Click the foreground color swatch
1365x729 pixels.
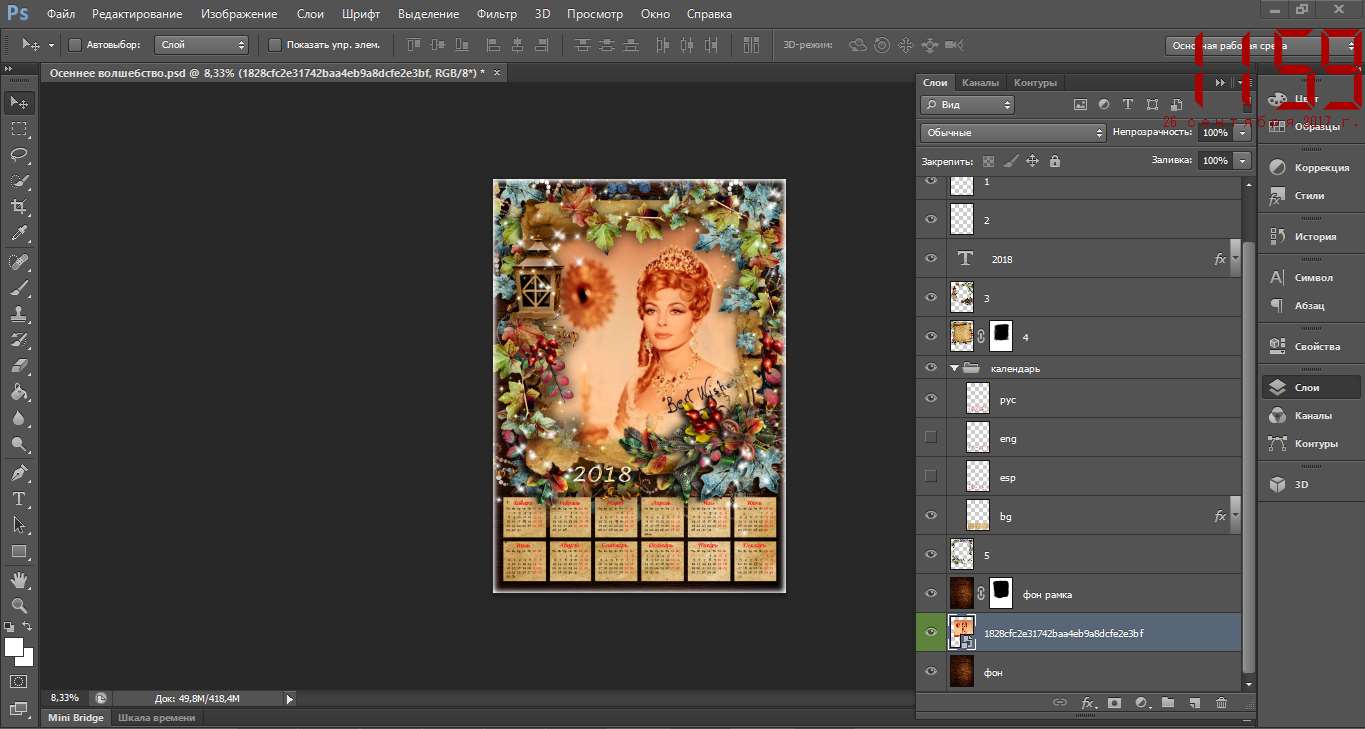click(13, 647)
